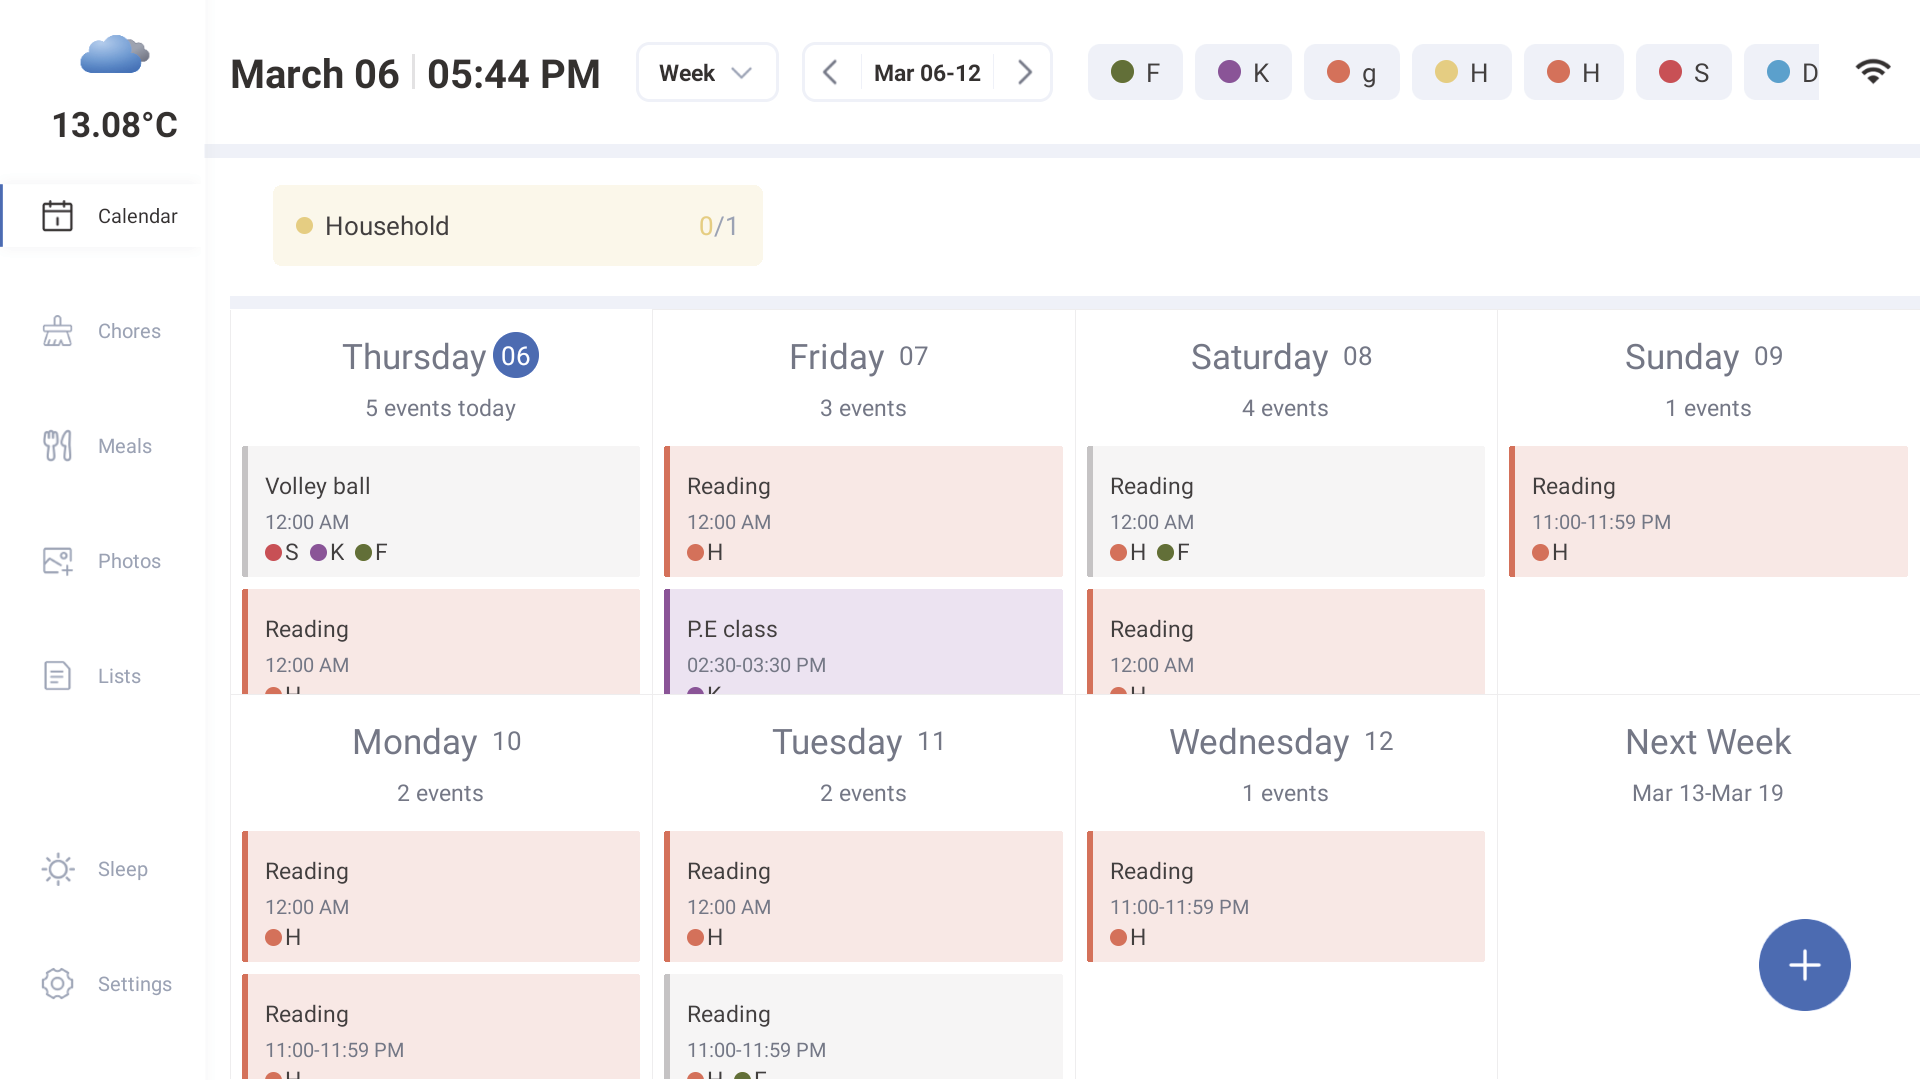This screenshot has width=1920, height=1080.
Task: Toggle the F family member filter
Action: click(1135, 71)
